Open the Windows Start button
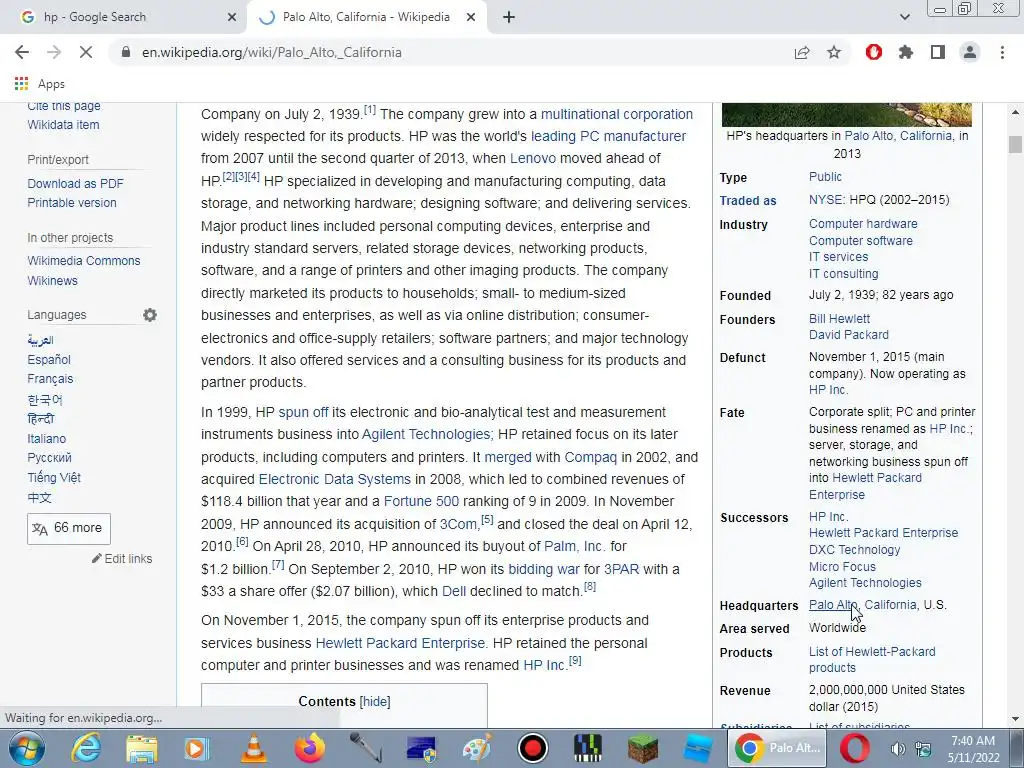Screen dimensions: 1024x768 26,748
